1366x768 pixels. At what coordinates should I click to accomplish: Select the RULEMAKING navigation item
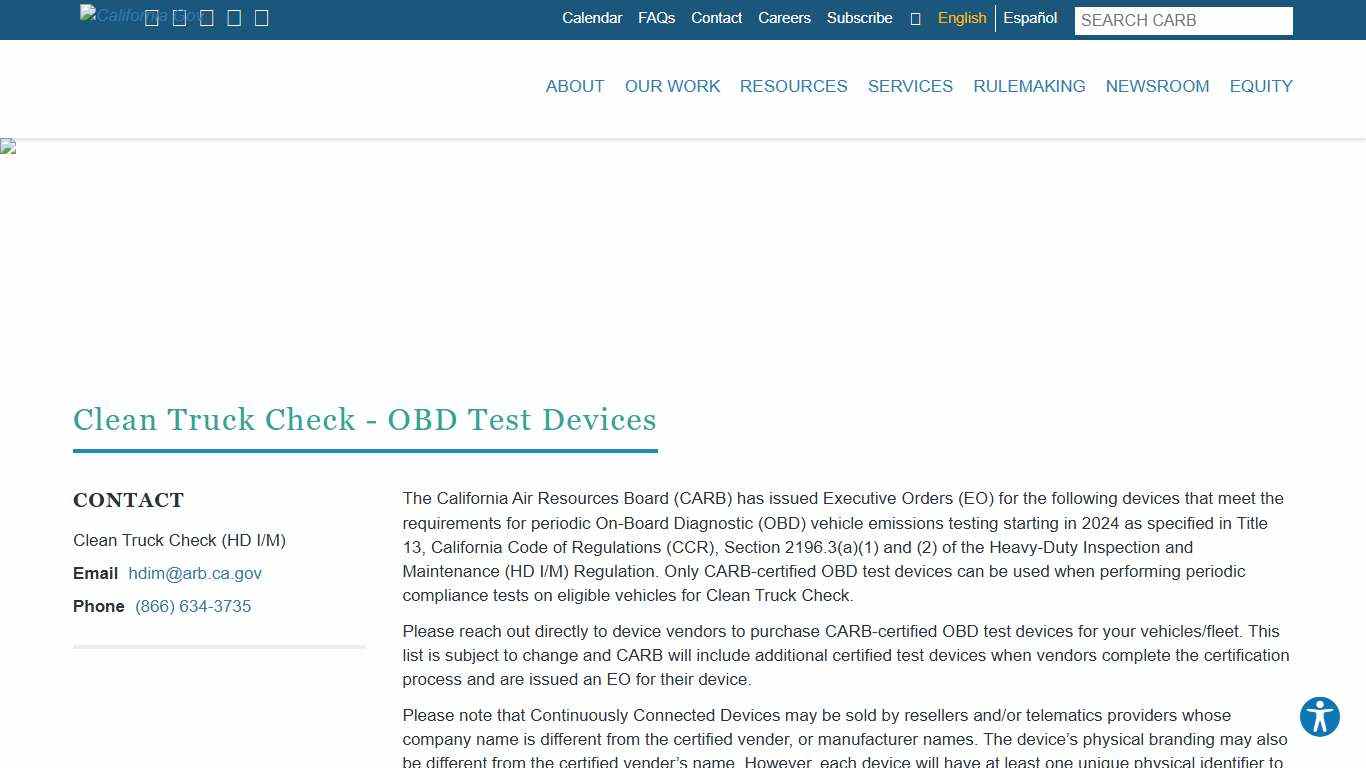1029,86
